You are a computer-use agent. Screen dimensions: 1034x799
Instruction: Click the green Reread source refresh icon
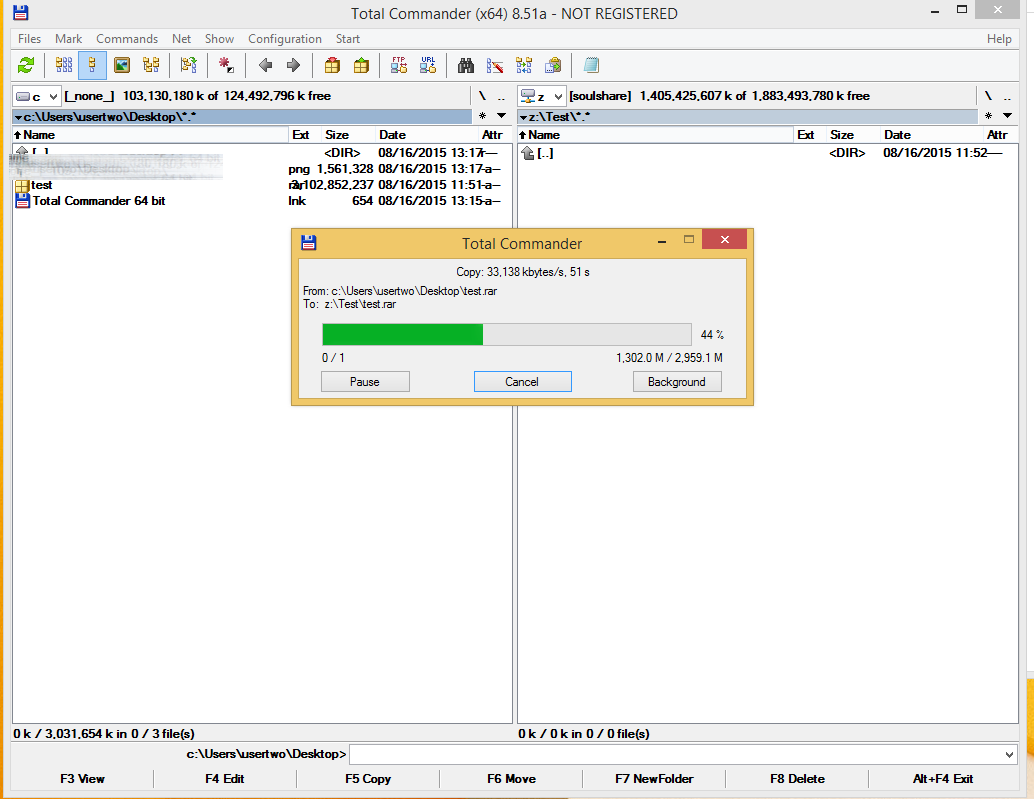[x=26, y=65]
